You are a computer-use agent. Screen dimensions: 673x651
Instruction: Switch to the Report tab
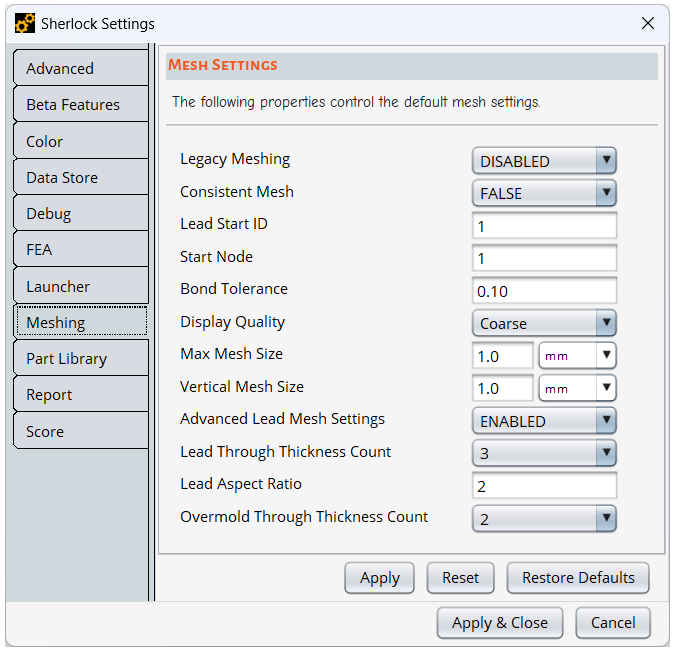tap(81, 394)
